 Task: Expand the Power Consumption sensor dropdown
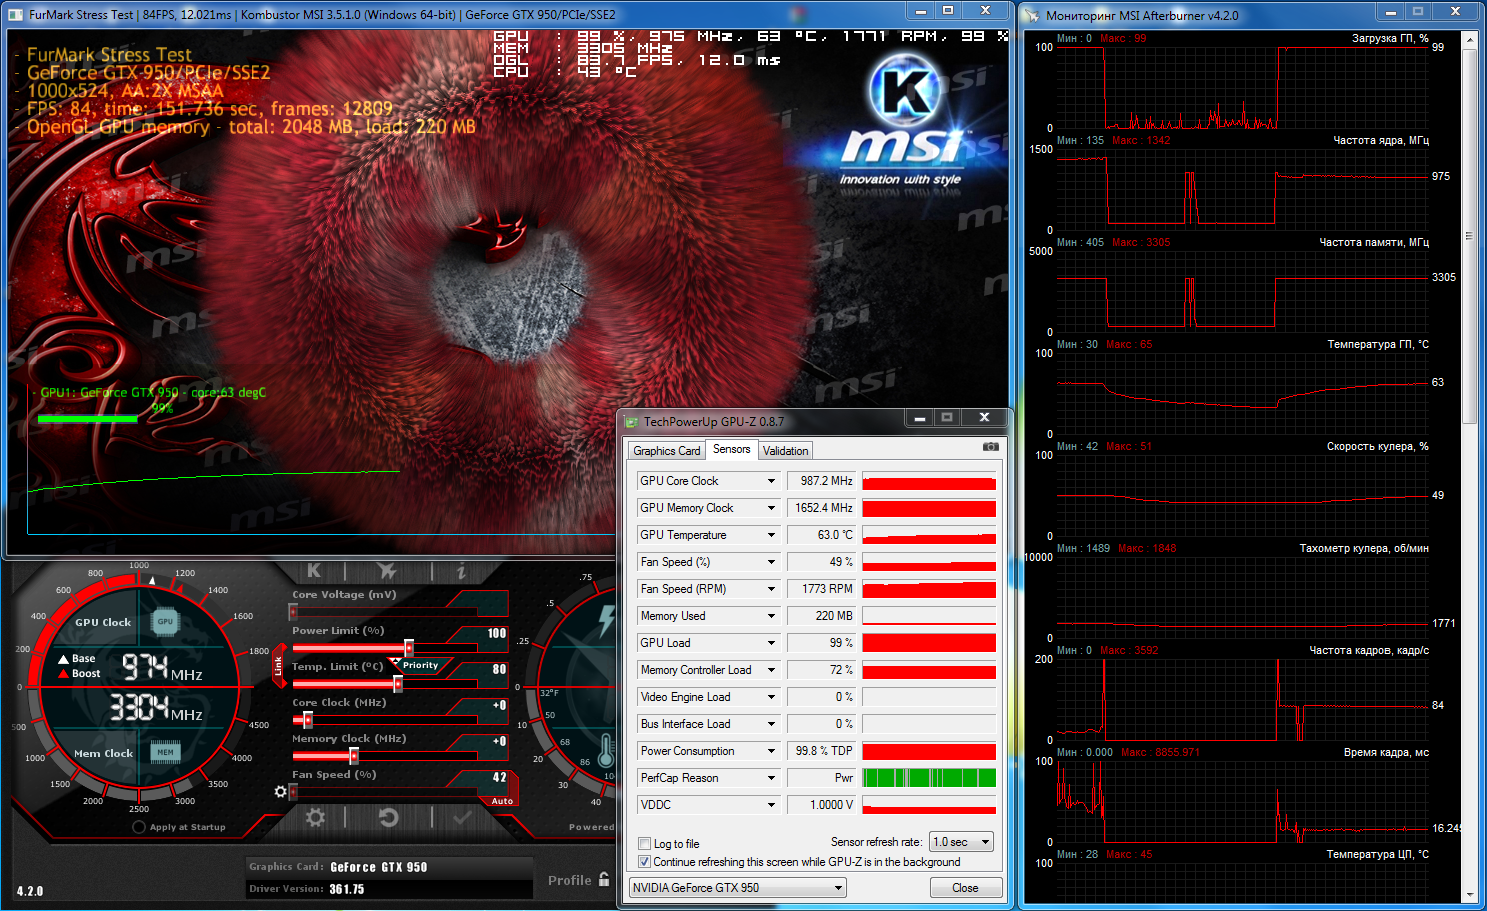771,751
